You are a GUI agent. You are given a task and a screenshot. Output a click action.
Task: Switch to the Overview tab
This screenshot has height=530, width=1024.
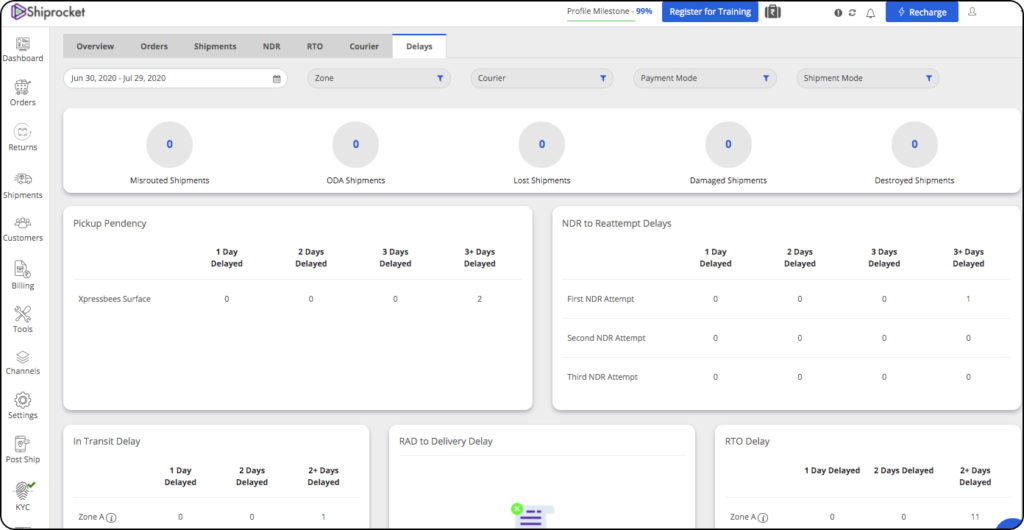pos(95,46)
